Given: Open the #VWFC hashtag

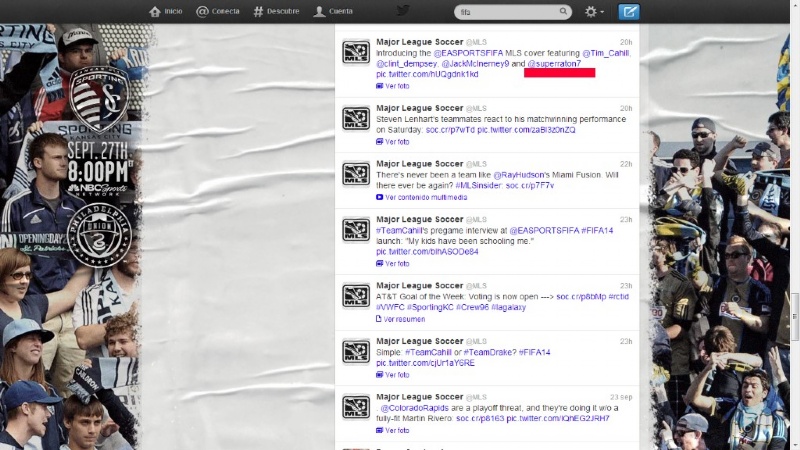Looking at the screenshot, I should coord(390,308).
